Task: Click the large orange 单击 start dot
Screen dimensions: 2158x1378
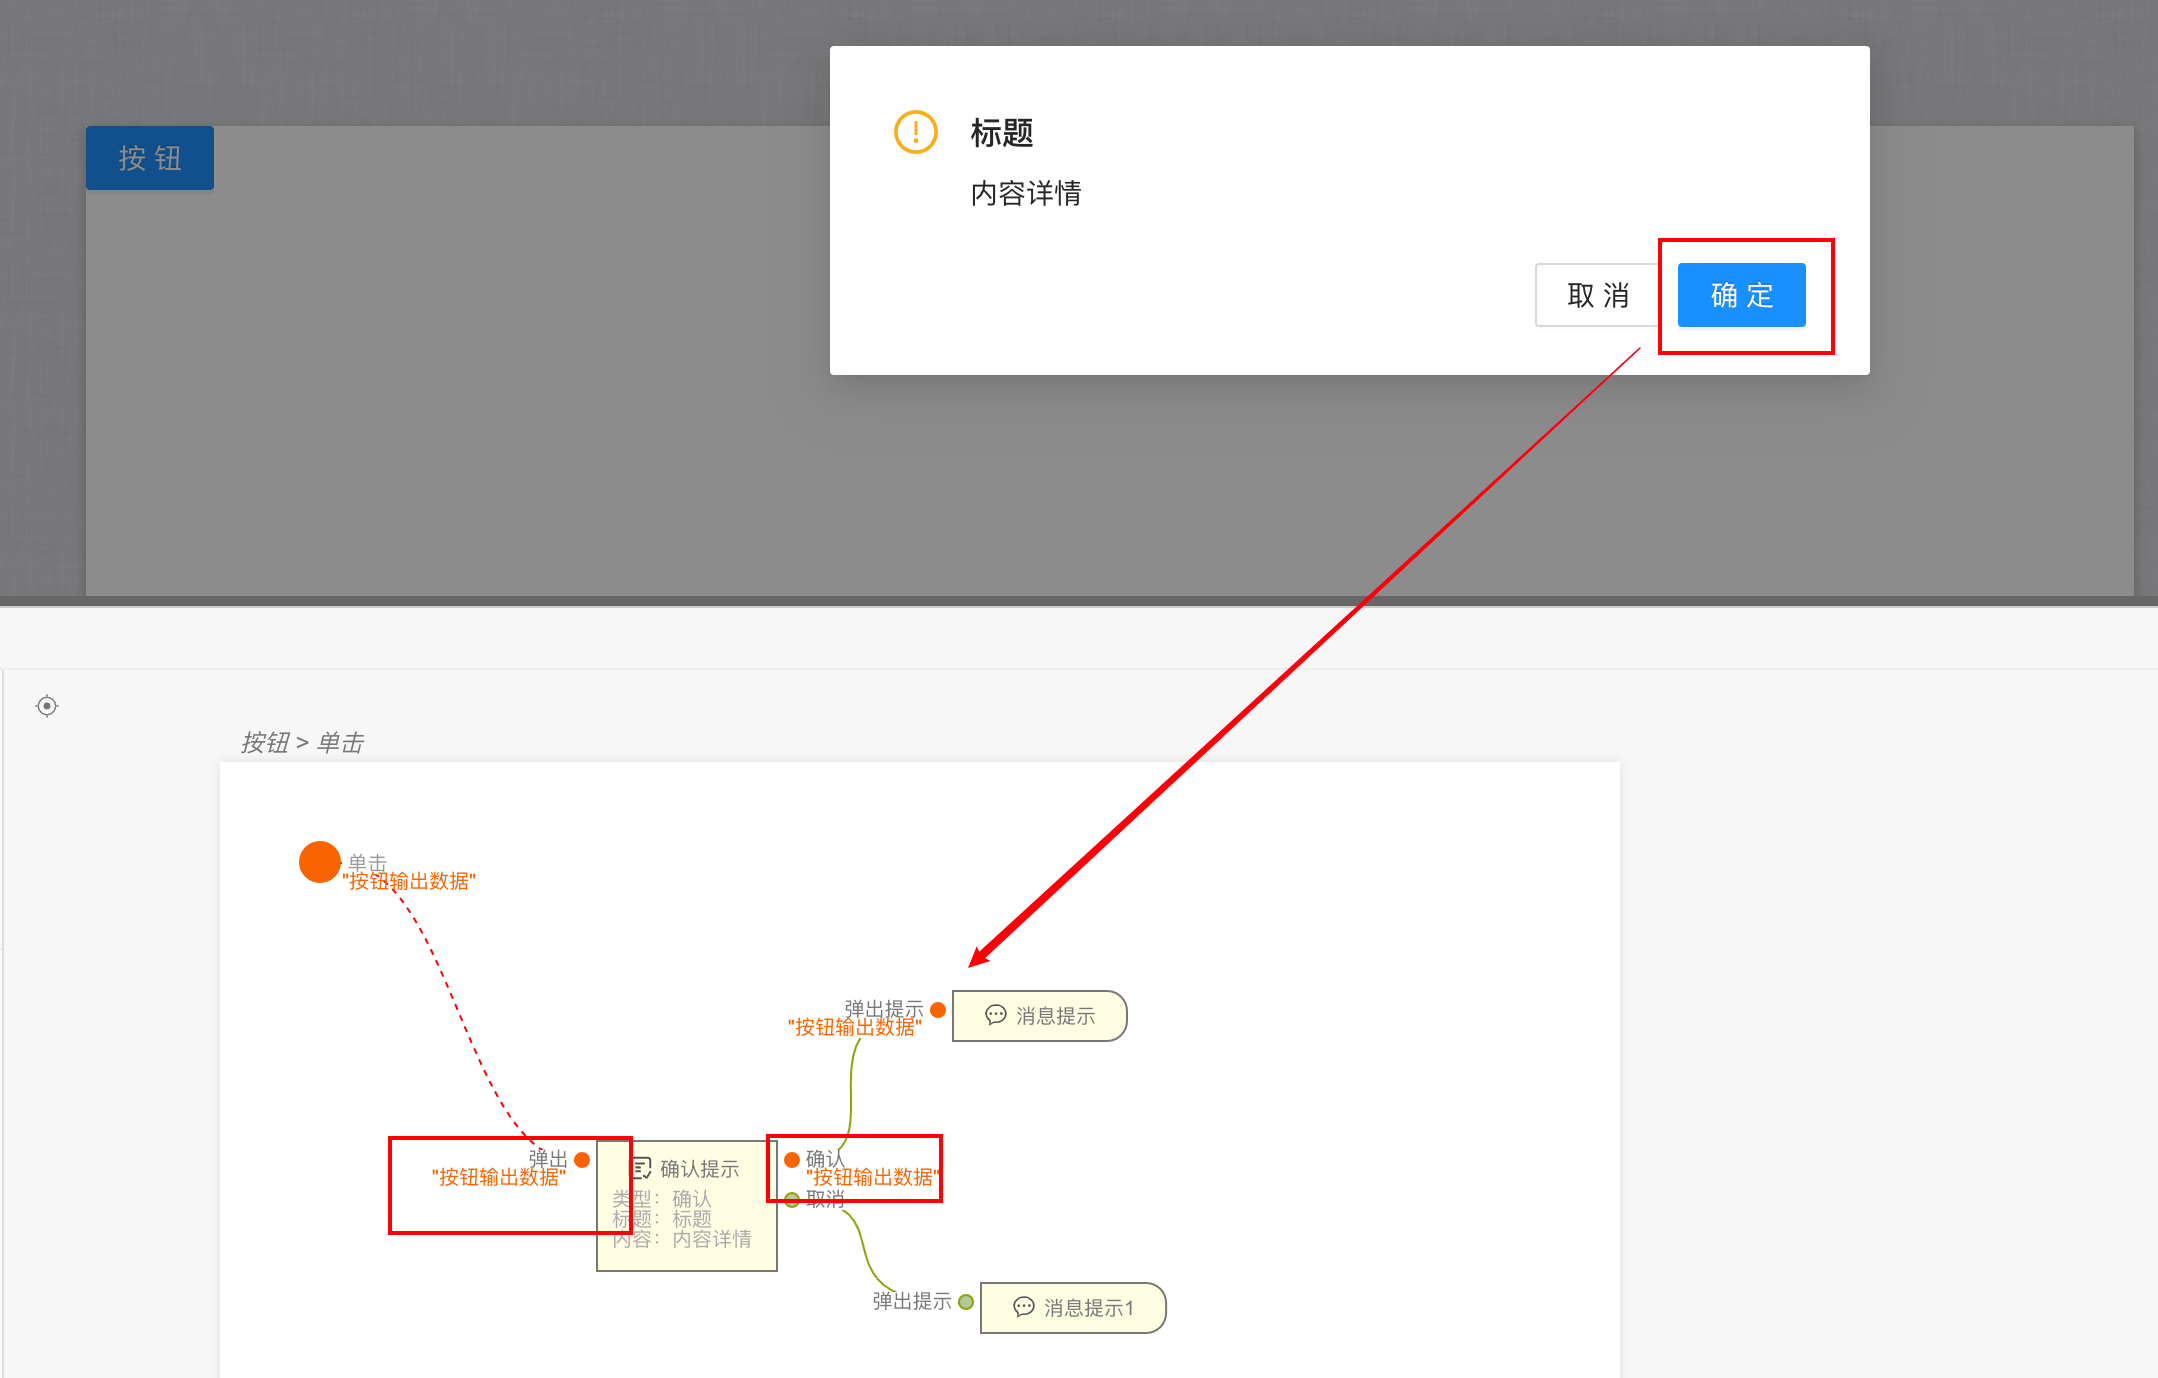Action: click(320, 862)
